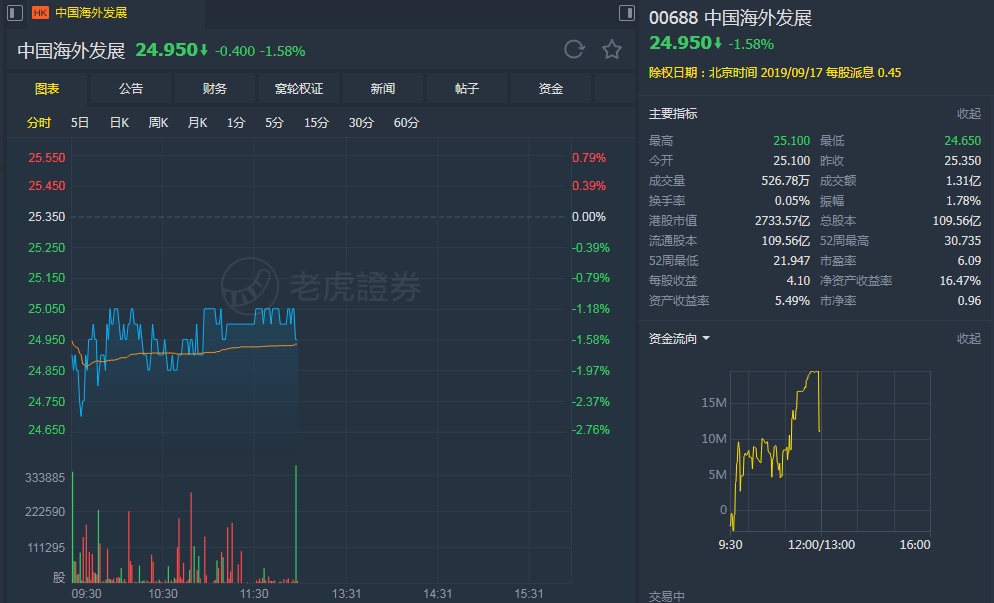The image size is (994, 603).
Task: Click the 12:00/13:00 flow-chart axis label
Action: pos(821,545)
